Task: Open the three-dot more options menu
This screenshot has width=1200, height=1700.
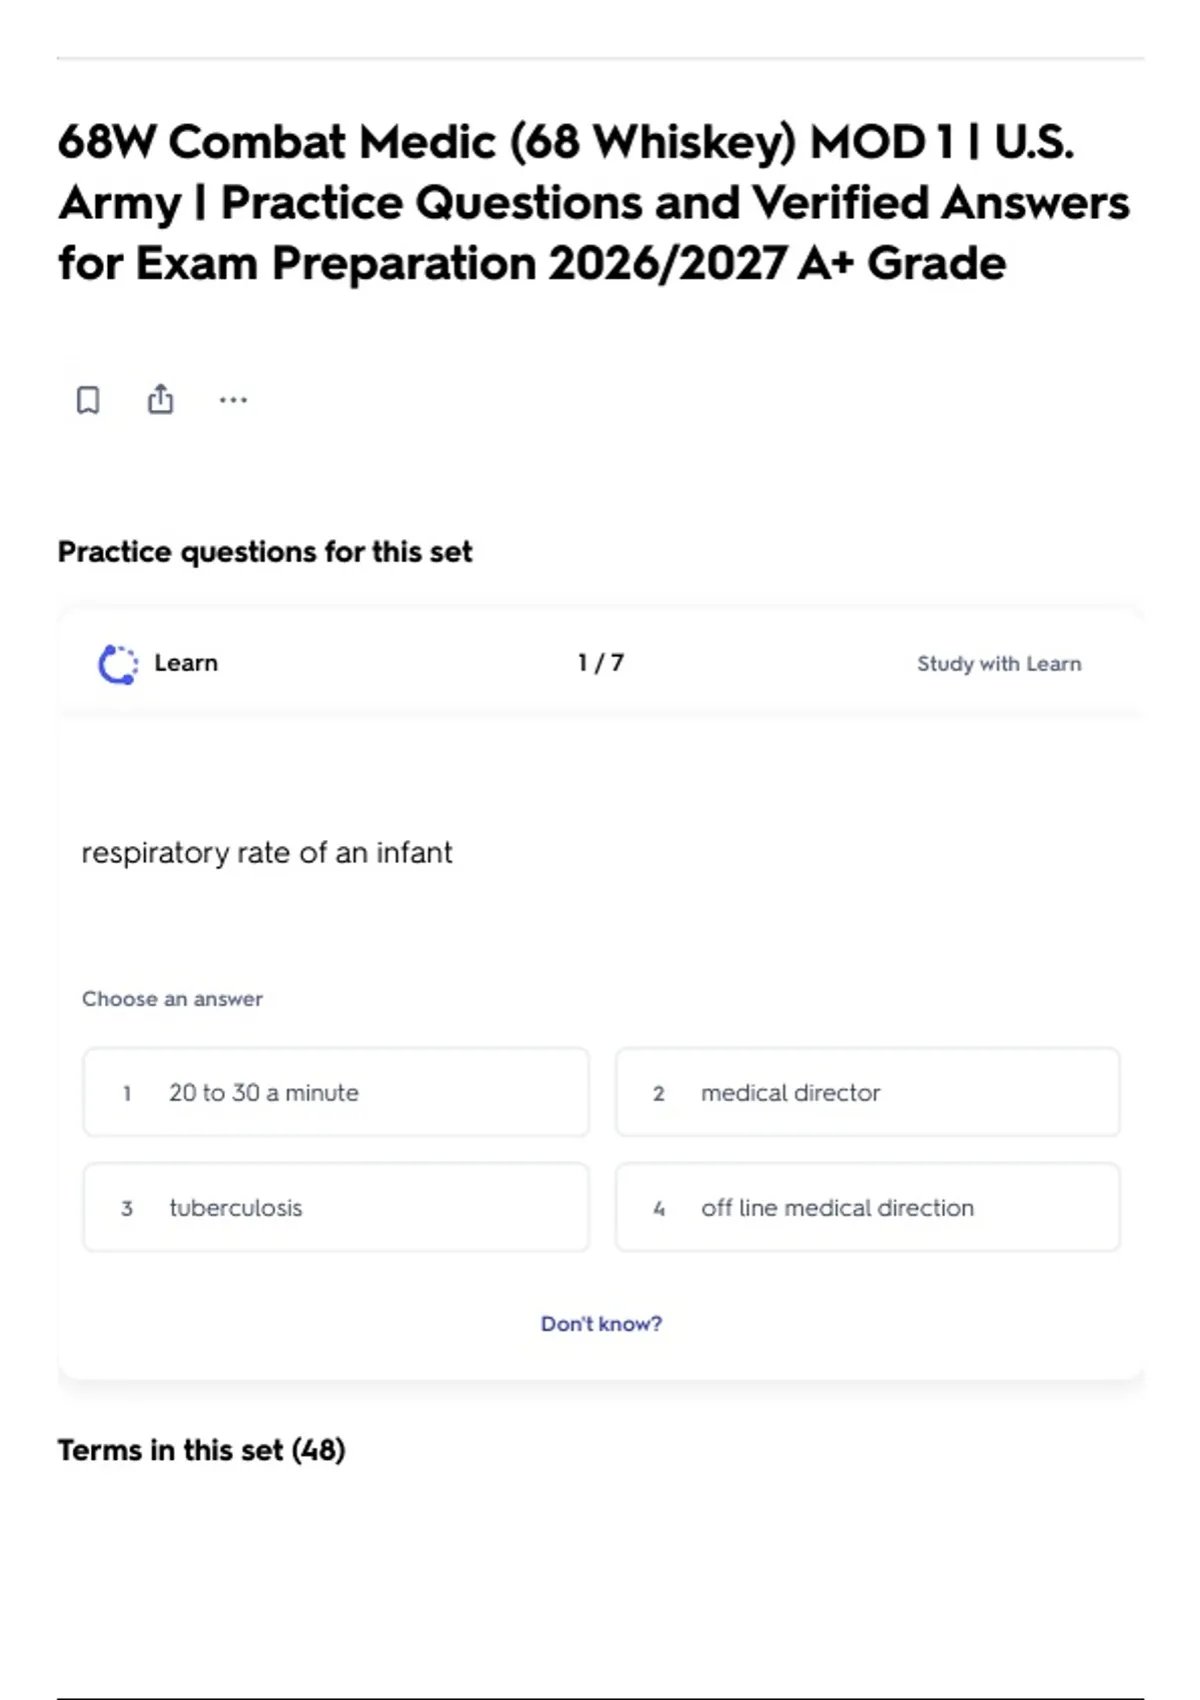Action: point(233,400)
